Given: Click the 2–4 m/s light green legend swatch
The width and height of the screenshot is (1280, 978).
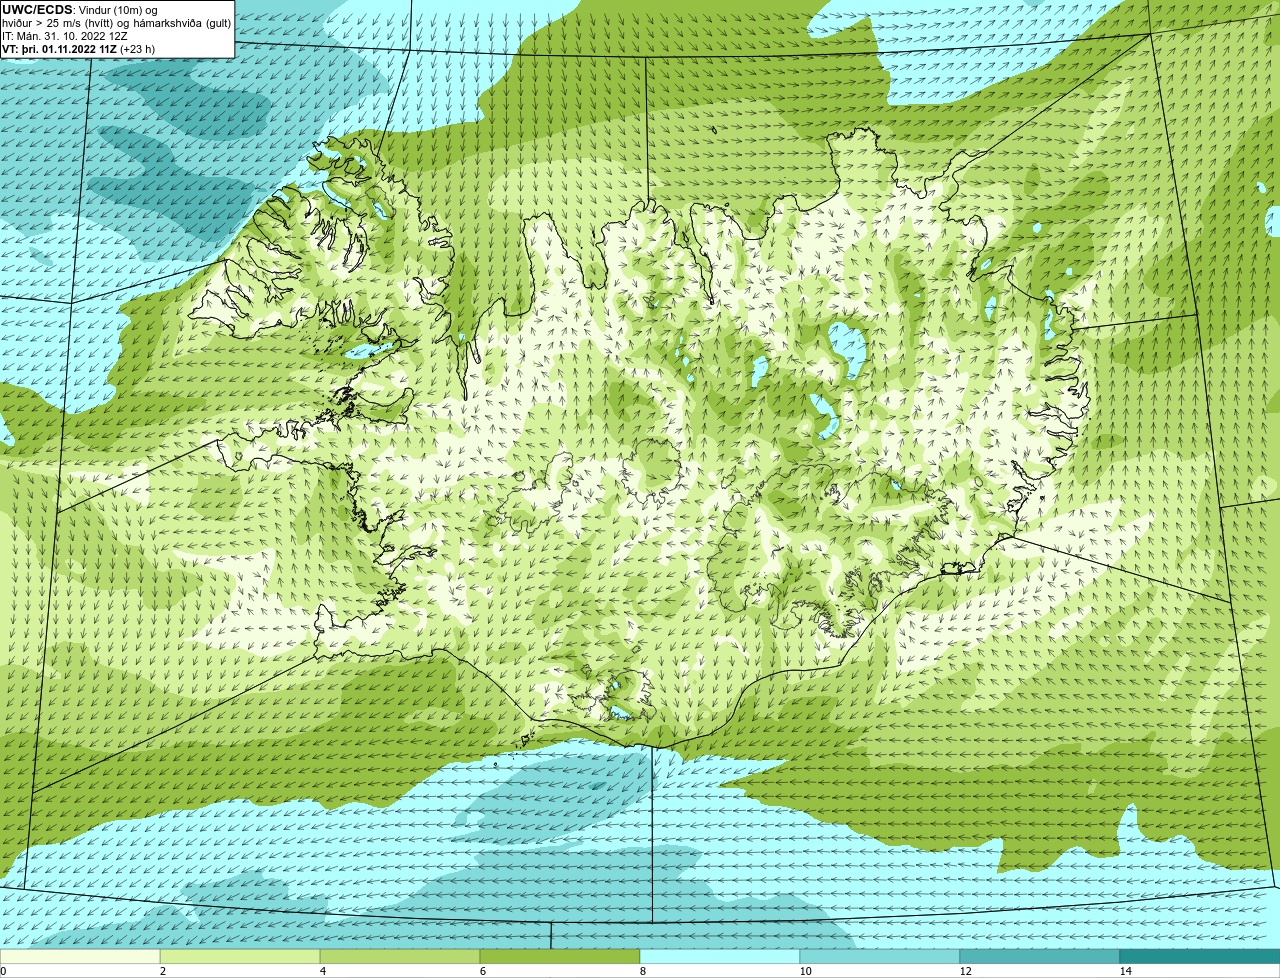Looking at the screenshot, I should [240, 957].
